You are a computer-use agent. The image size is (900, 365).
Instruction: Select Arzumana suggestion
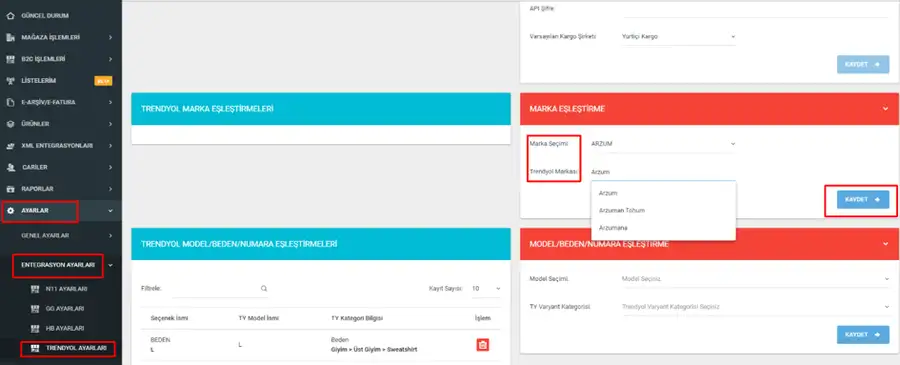click(664, 228)
